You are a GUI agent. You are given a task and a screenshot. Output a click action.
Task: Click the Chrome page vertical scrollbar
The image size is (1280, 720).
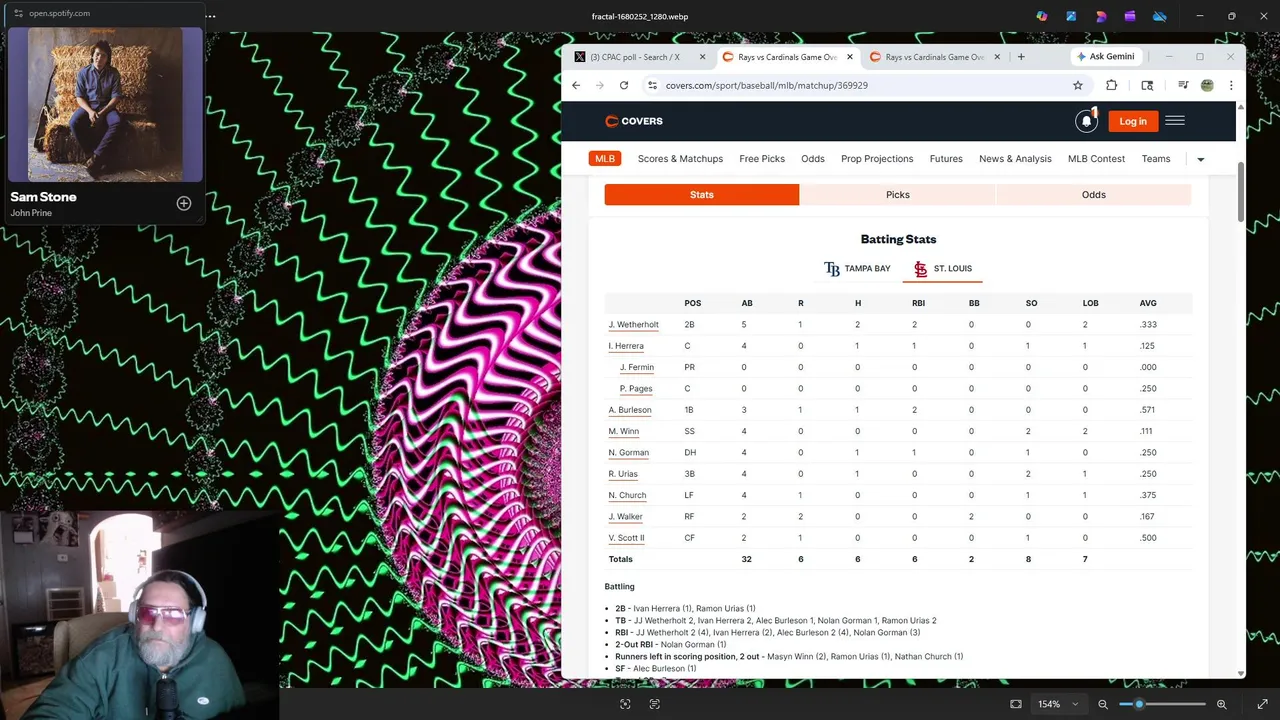pyautogui.click(x=1241, y=192)
